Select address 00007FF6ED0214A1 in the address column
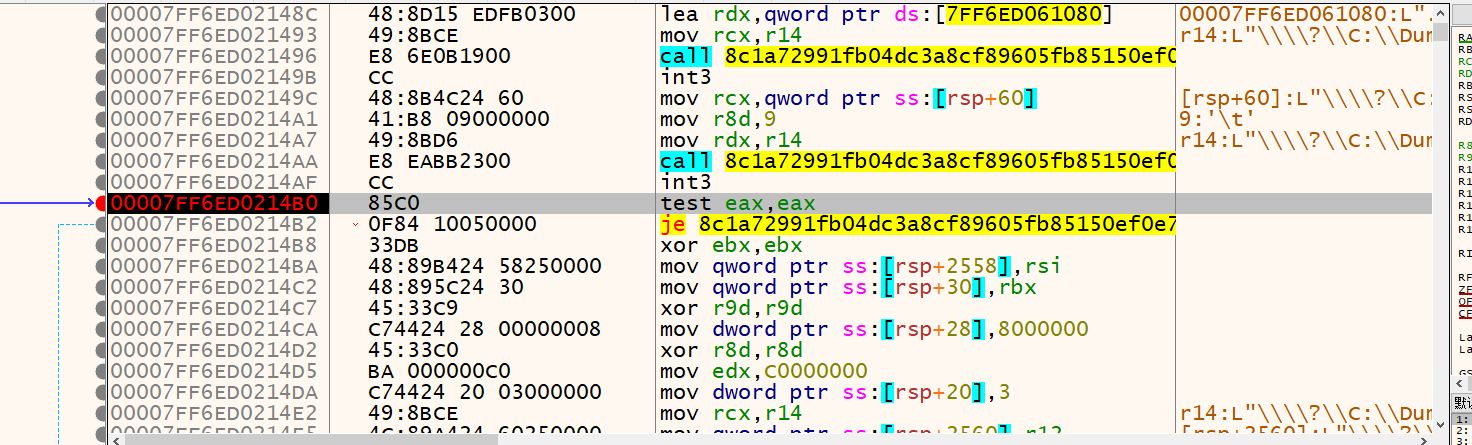1472x445 pixels. click(213, 119)
